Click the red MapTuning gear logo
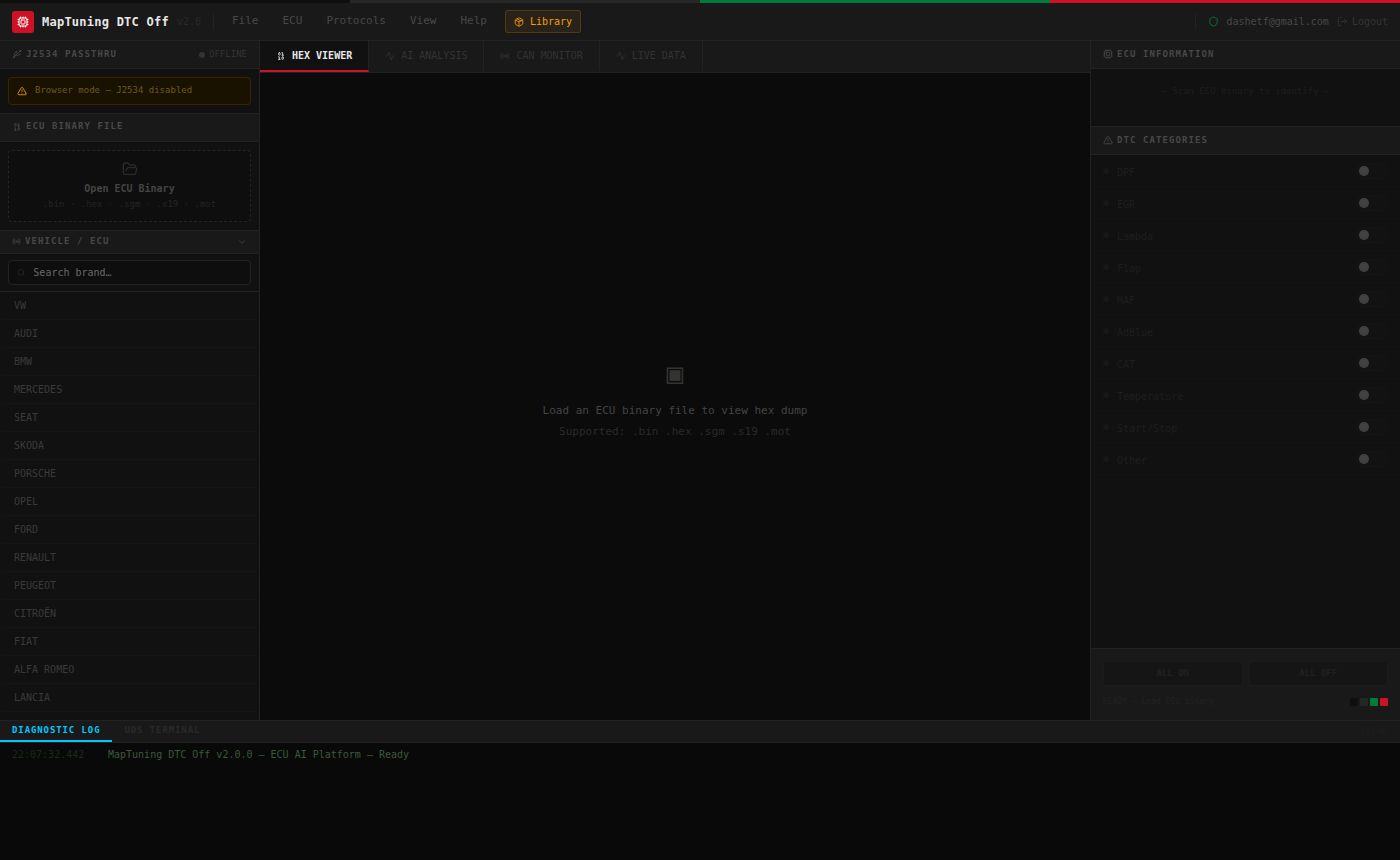1400x860 pixels. click(x=22, y=21)
